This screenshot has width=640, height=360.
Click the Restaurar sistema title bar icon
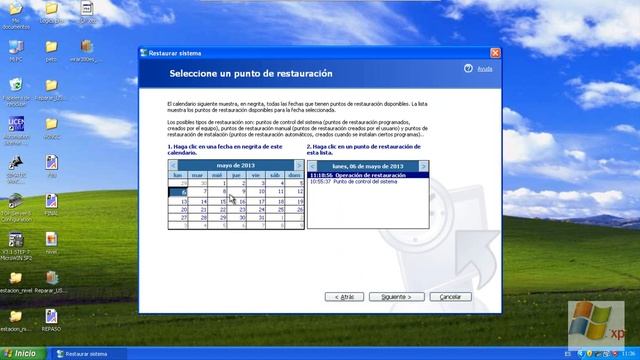[x=143, y=53]
